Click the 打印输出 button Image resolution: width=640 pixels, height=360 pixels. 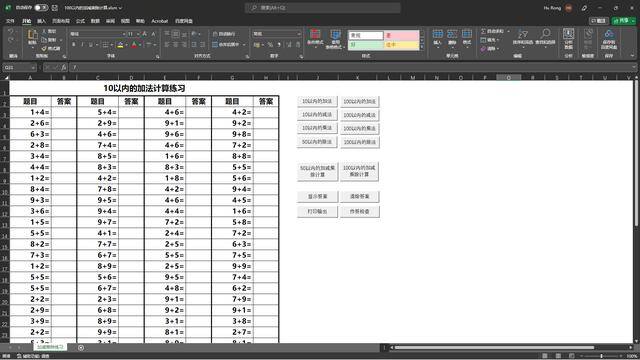point(317,211)
